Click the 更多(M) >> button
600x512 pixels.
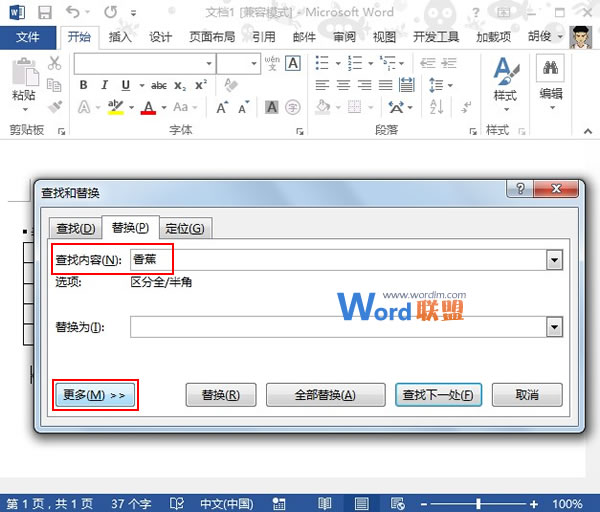(x=95, y=395)
